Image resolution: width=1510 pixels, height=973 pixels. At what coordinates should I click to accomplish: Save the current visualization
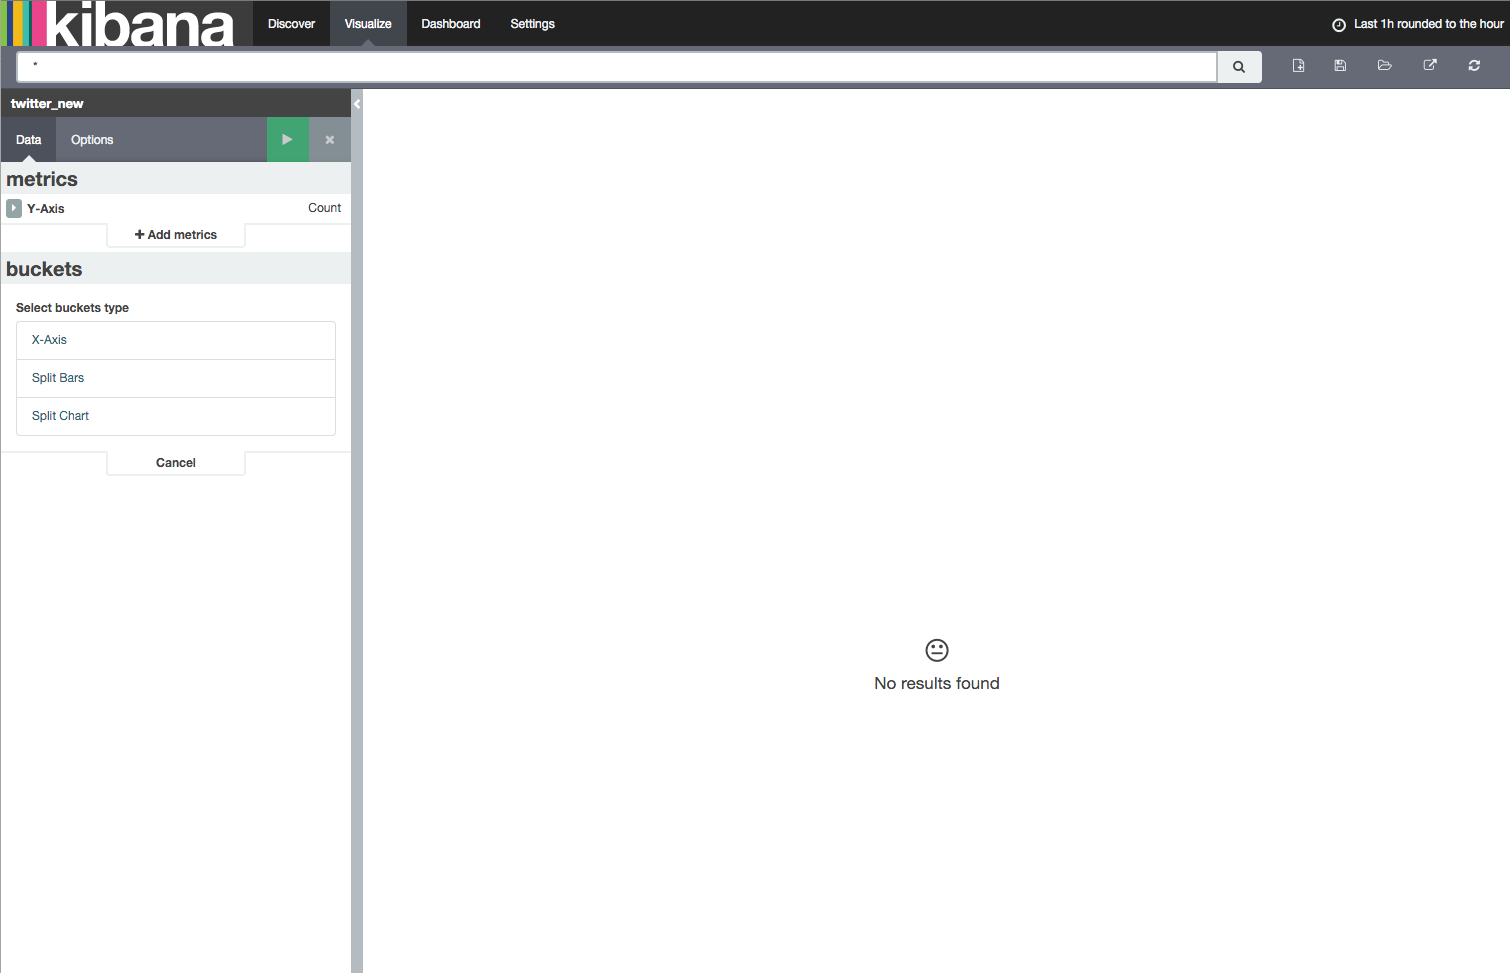point(1340,65)
